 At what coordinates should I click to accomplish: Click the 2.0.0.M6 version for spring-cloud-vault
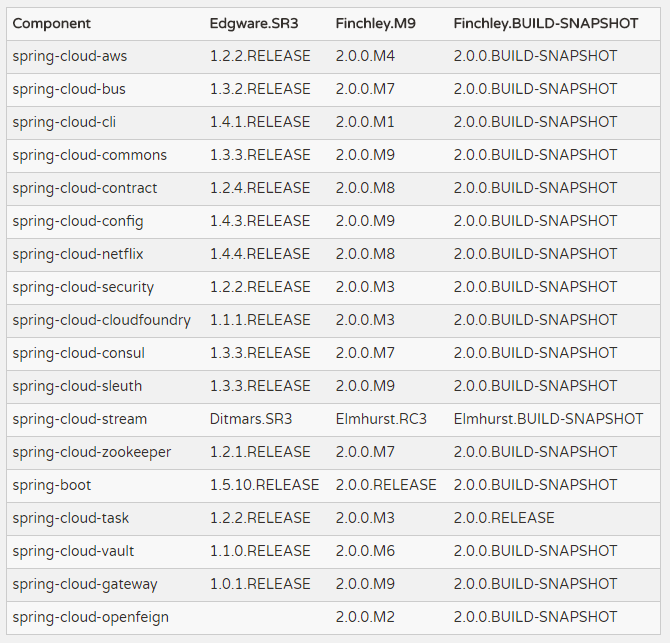click(365, 551)
